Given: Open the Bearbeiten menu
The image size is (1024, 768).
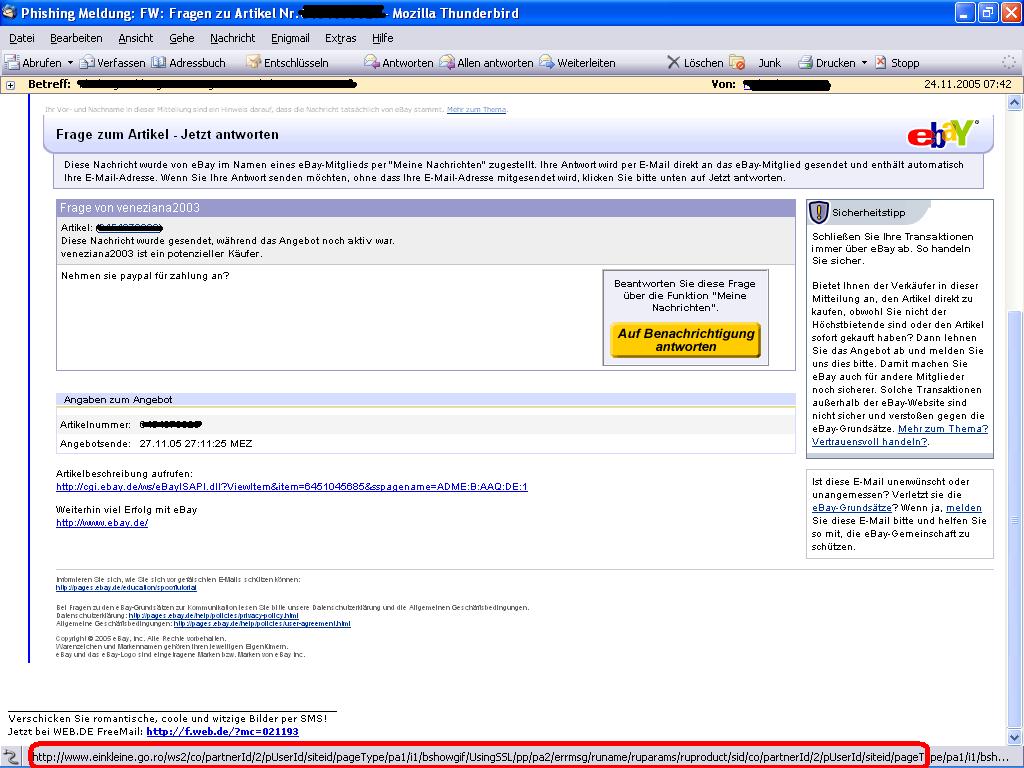Looking at the screenshot, I should pyautogui.click(x=76, y=38).
